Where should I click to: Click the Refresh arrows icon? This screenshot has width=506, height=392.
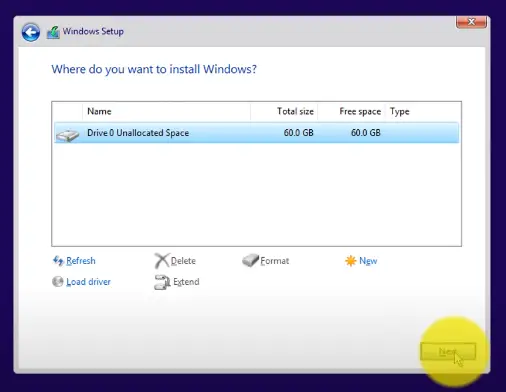click(58, 261)
